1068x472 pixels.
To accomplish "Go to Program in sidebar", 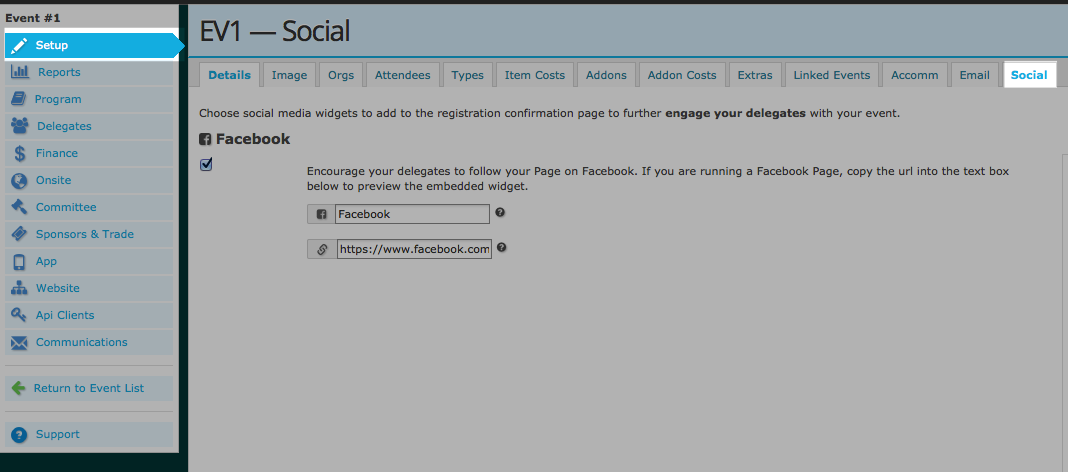I will pos(89,99).
